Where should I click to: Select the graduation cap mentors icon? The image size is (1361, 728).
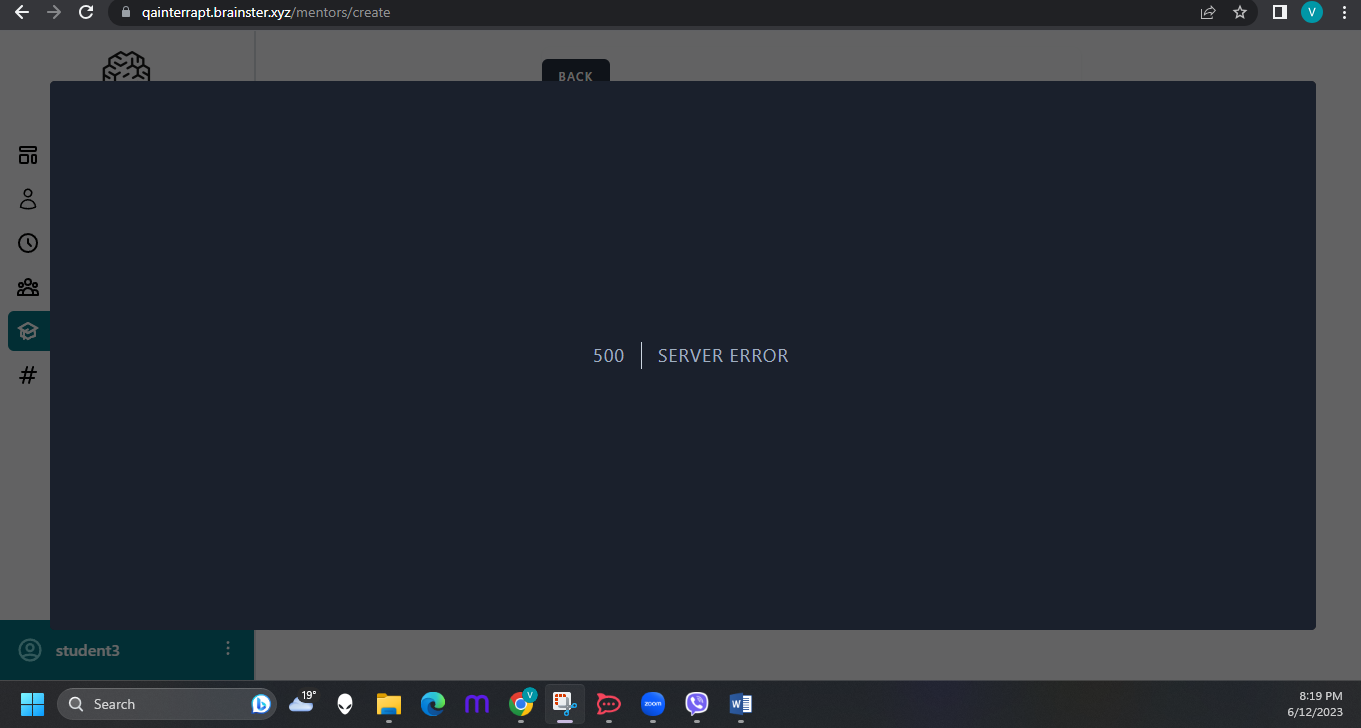tap(28, 331)
